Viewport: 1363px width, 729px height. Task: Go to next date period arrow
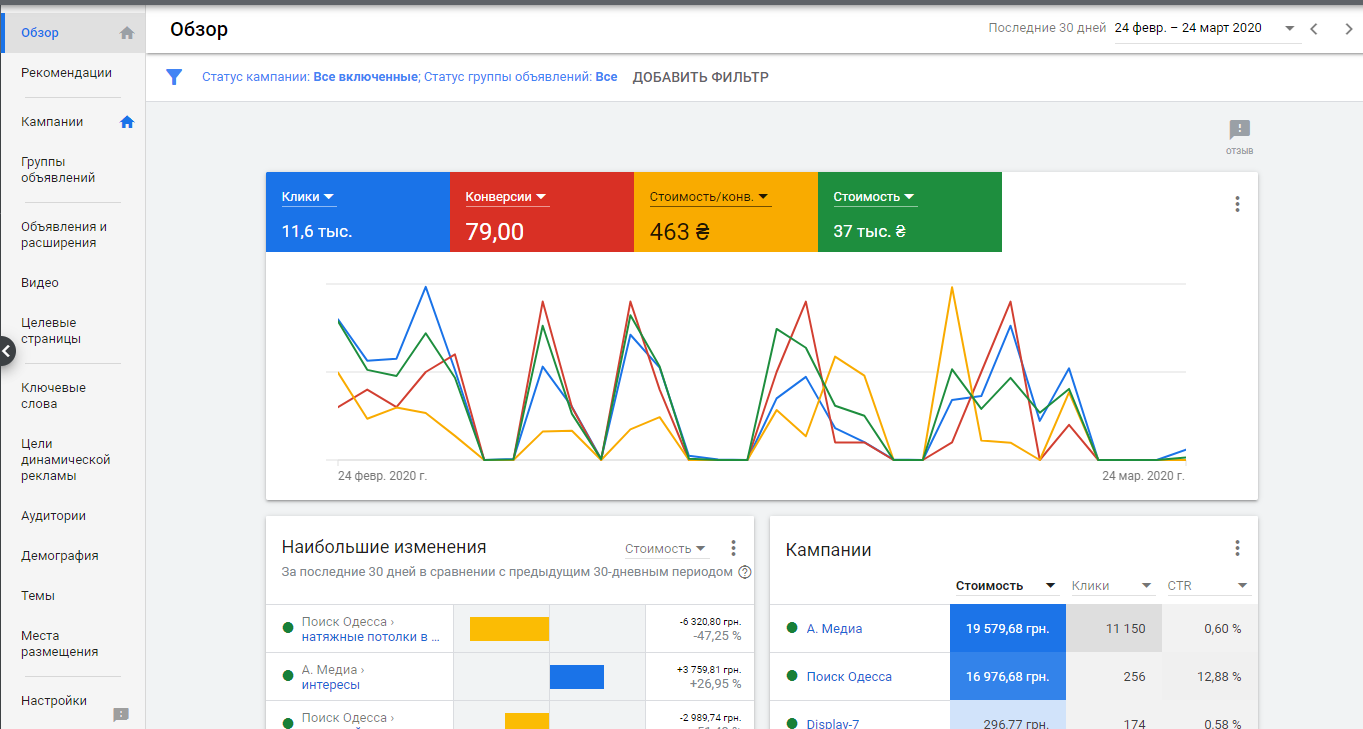click(1347, 29)
